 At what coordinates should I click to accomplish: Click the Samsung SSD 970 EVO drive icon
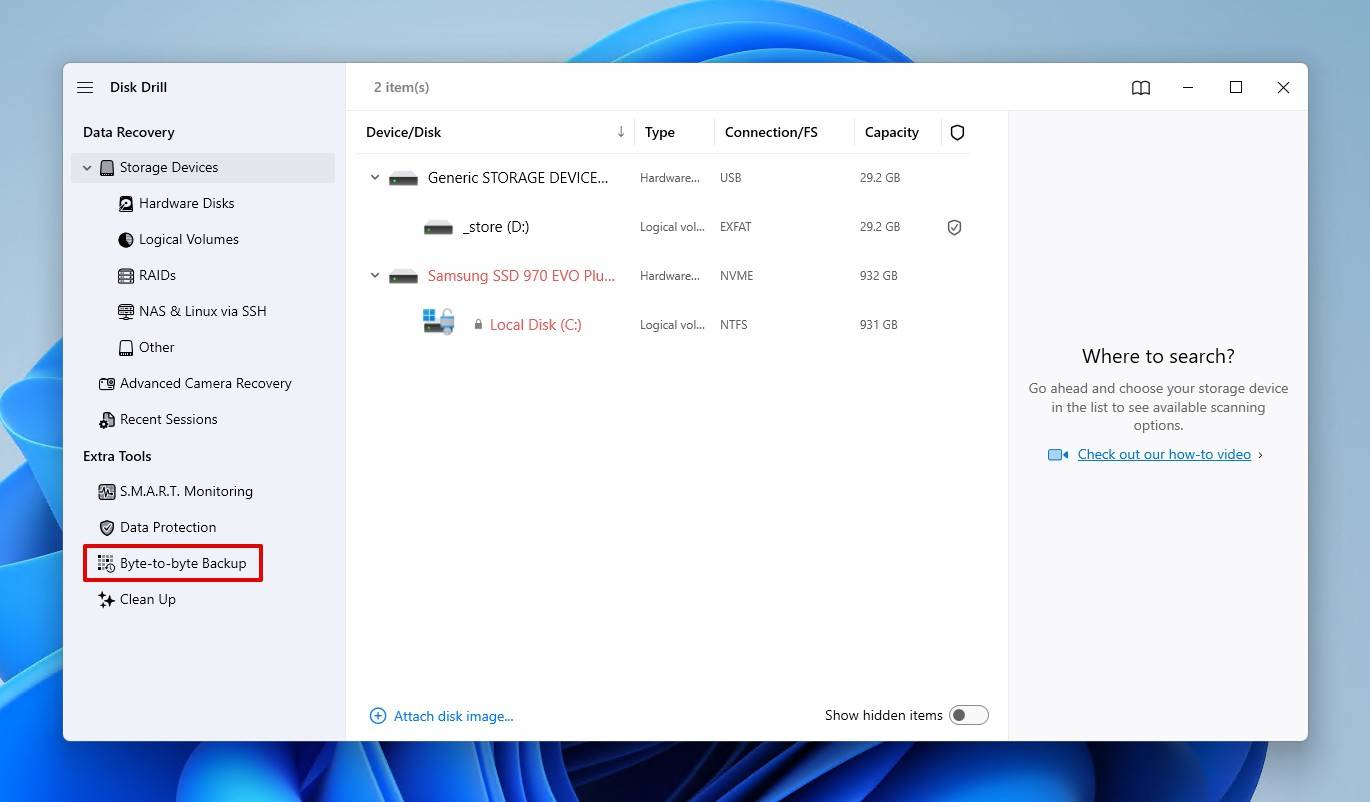[403, 276]
